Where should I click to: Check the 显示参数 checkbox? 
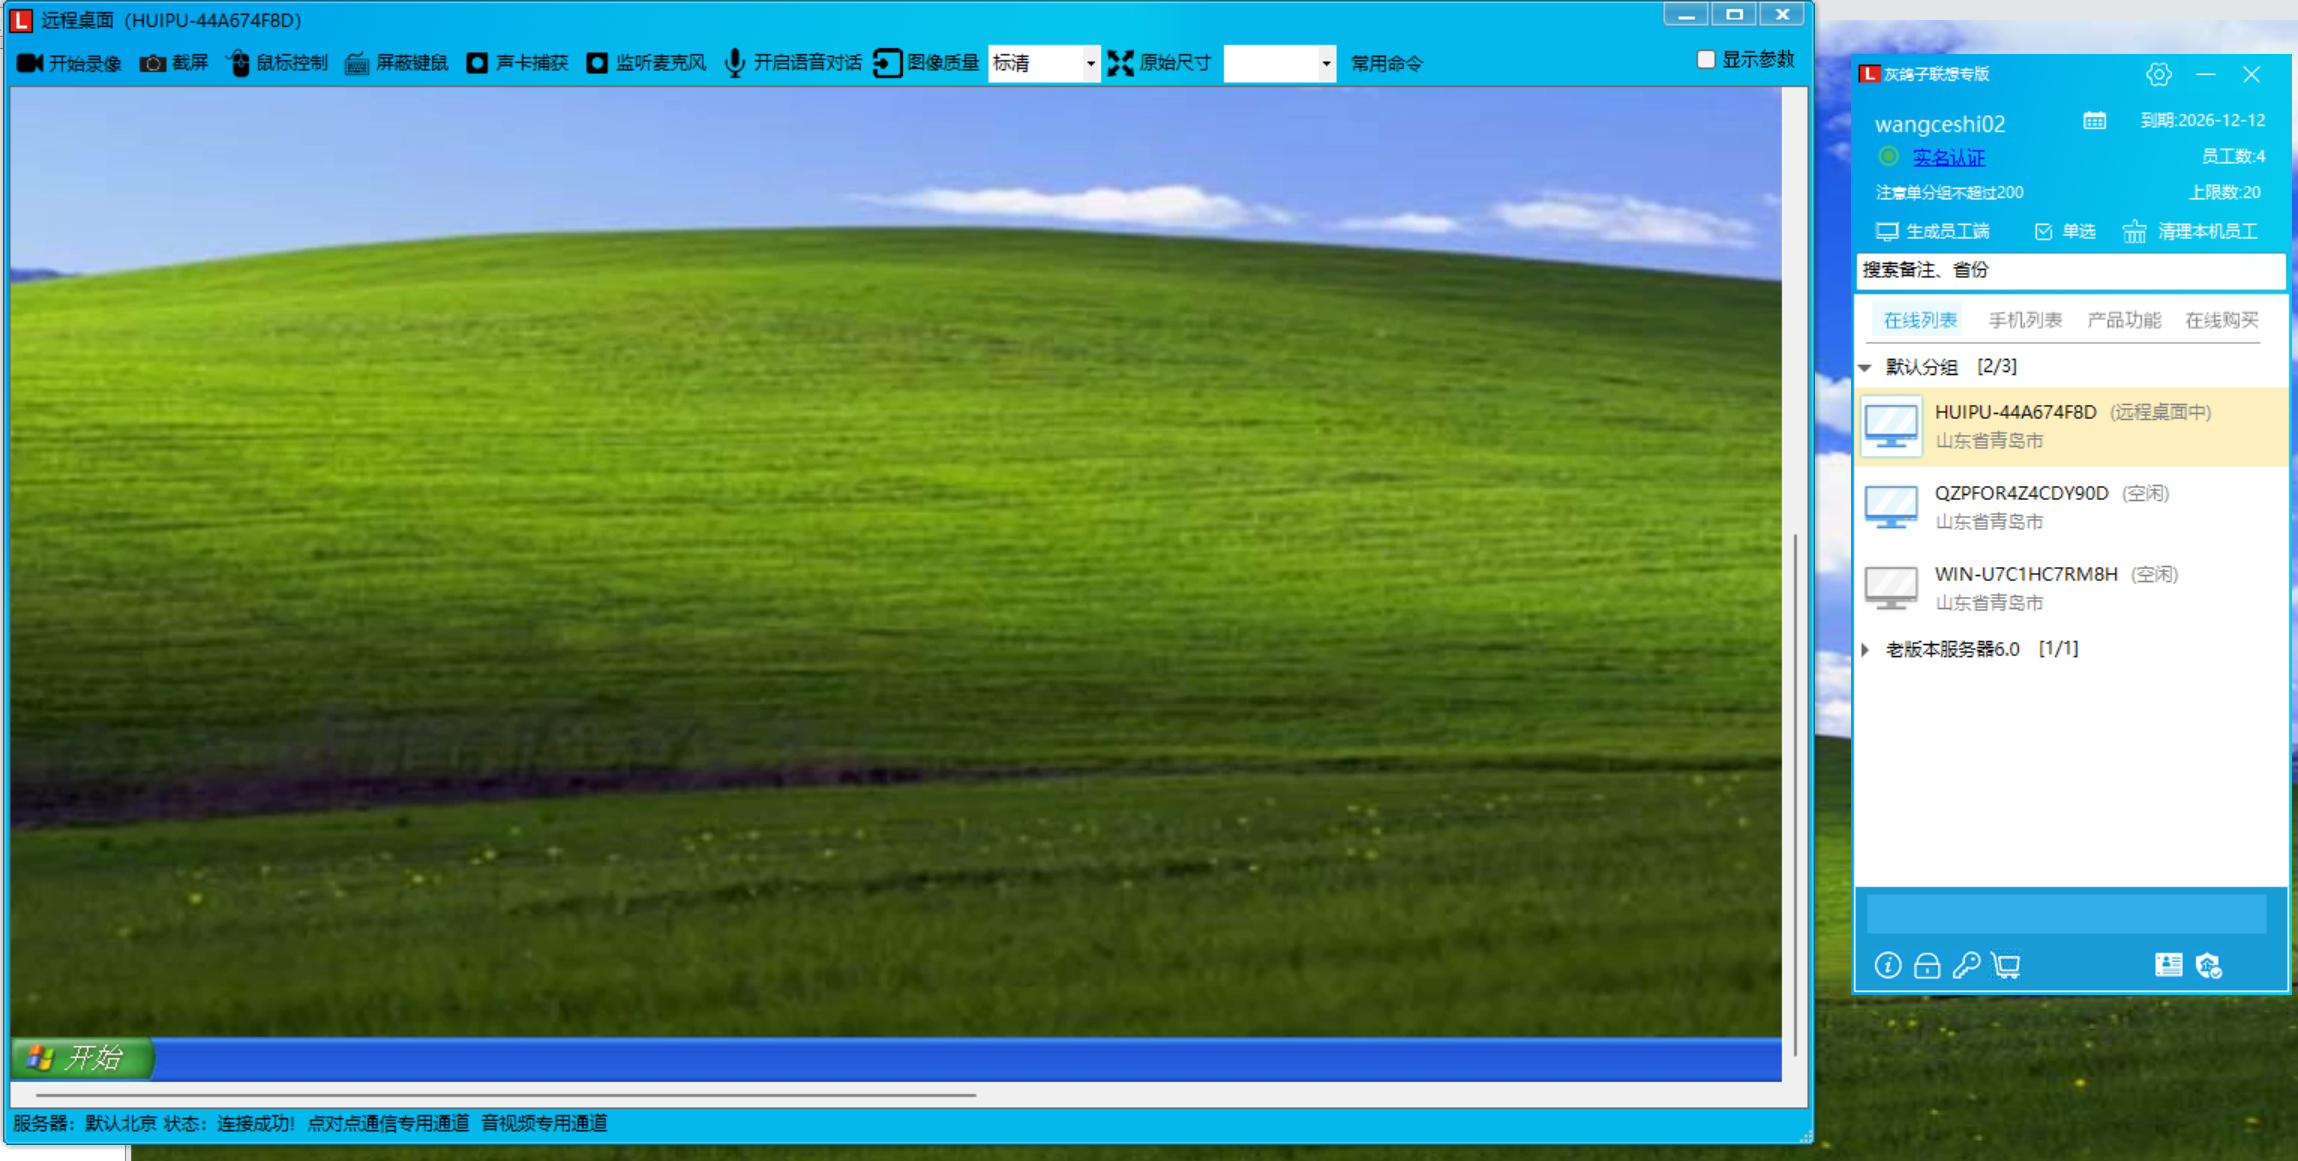[1706, 60]
